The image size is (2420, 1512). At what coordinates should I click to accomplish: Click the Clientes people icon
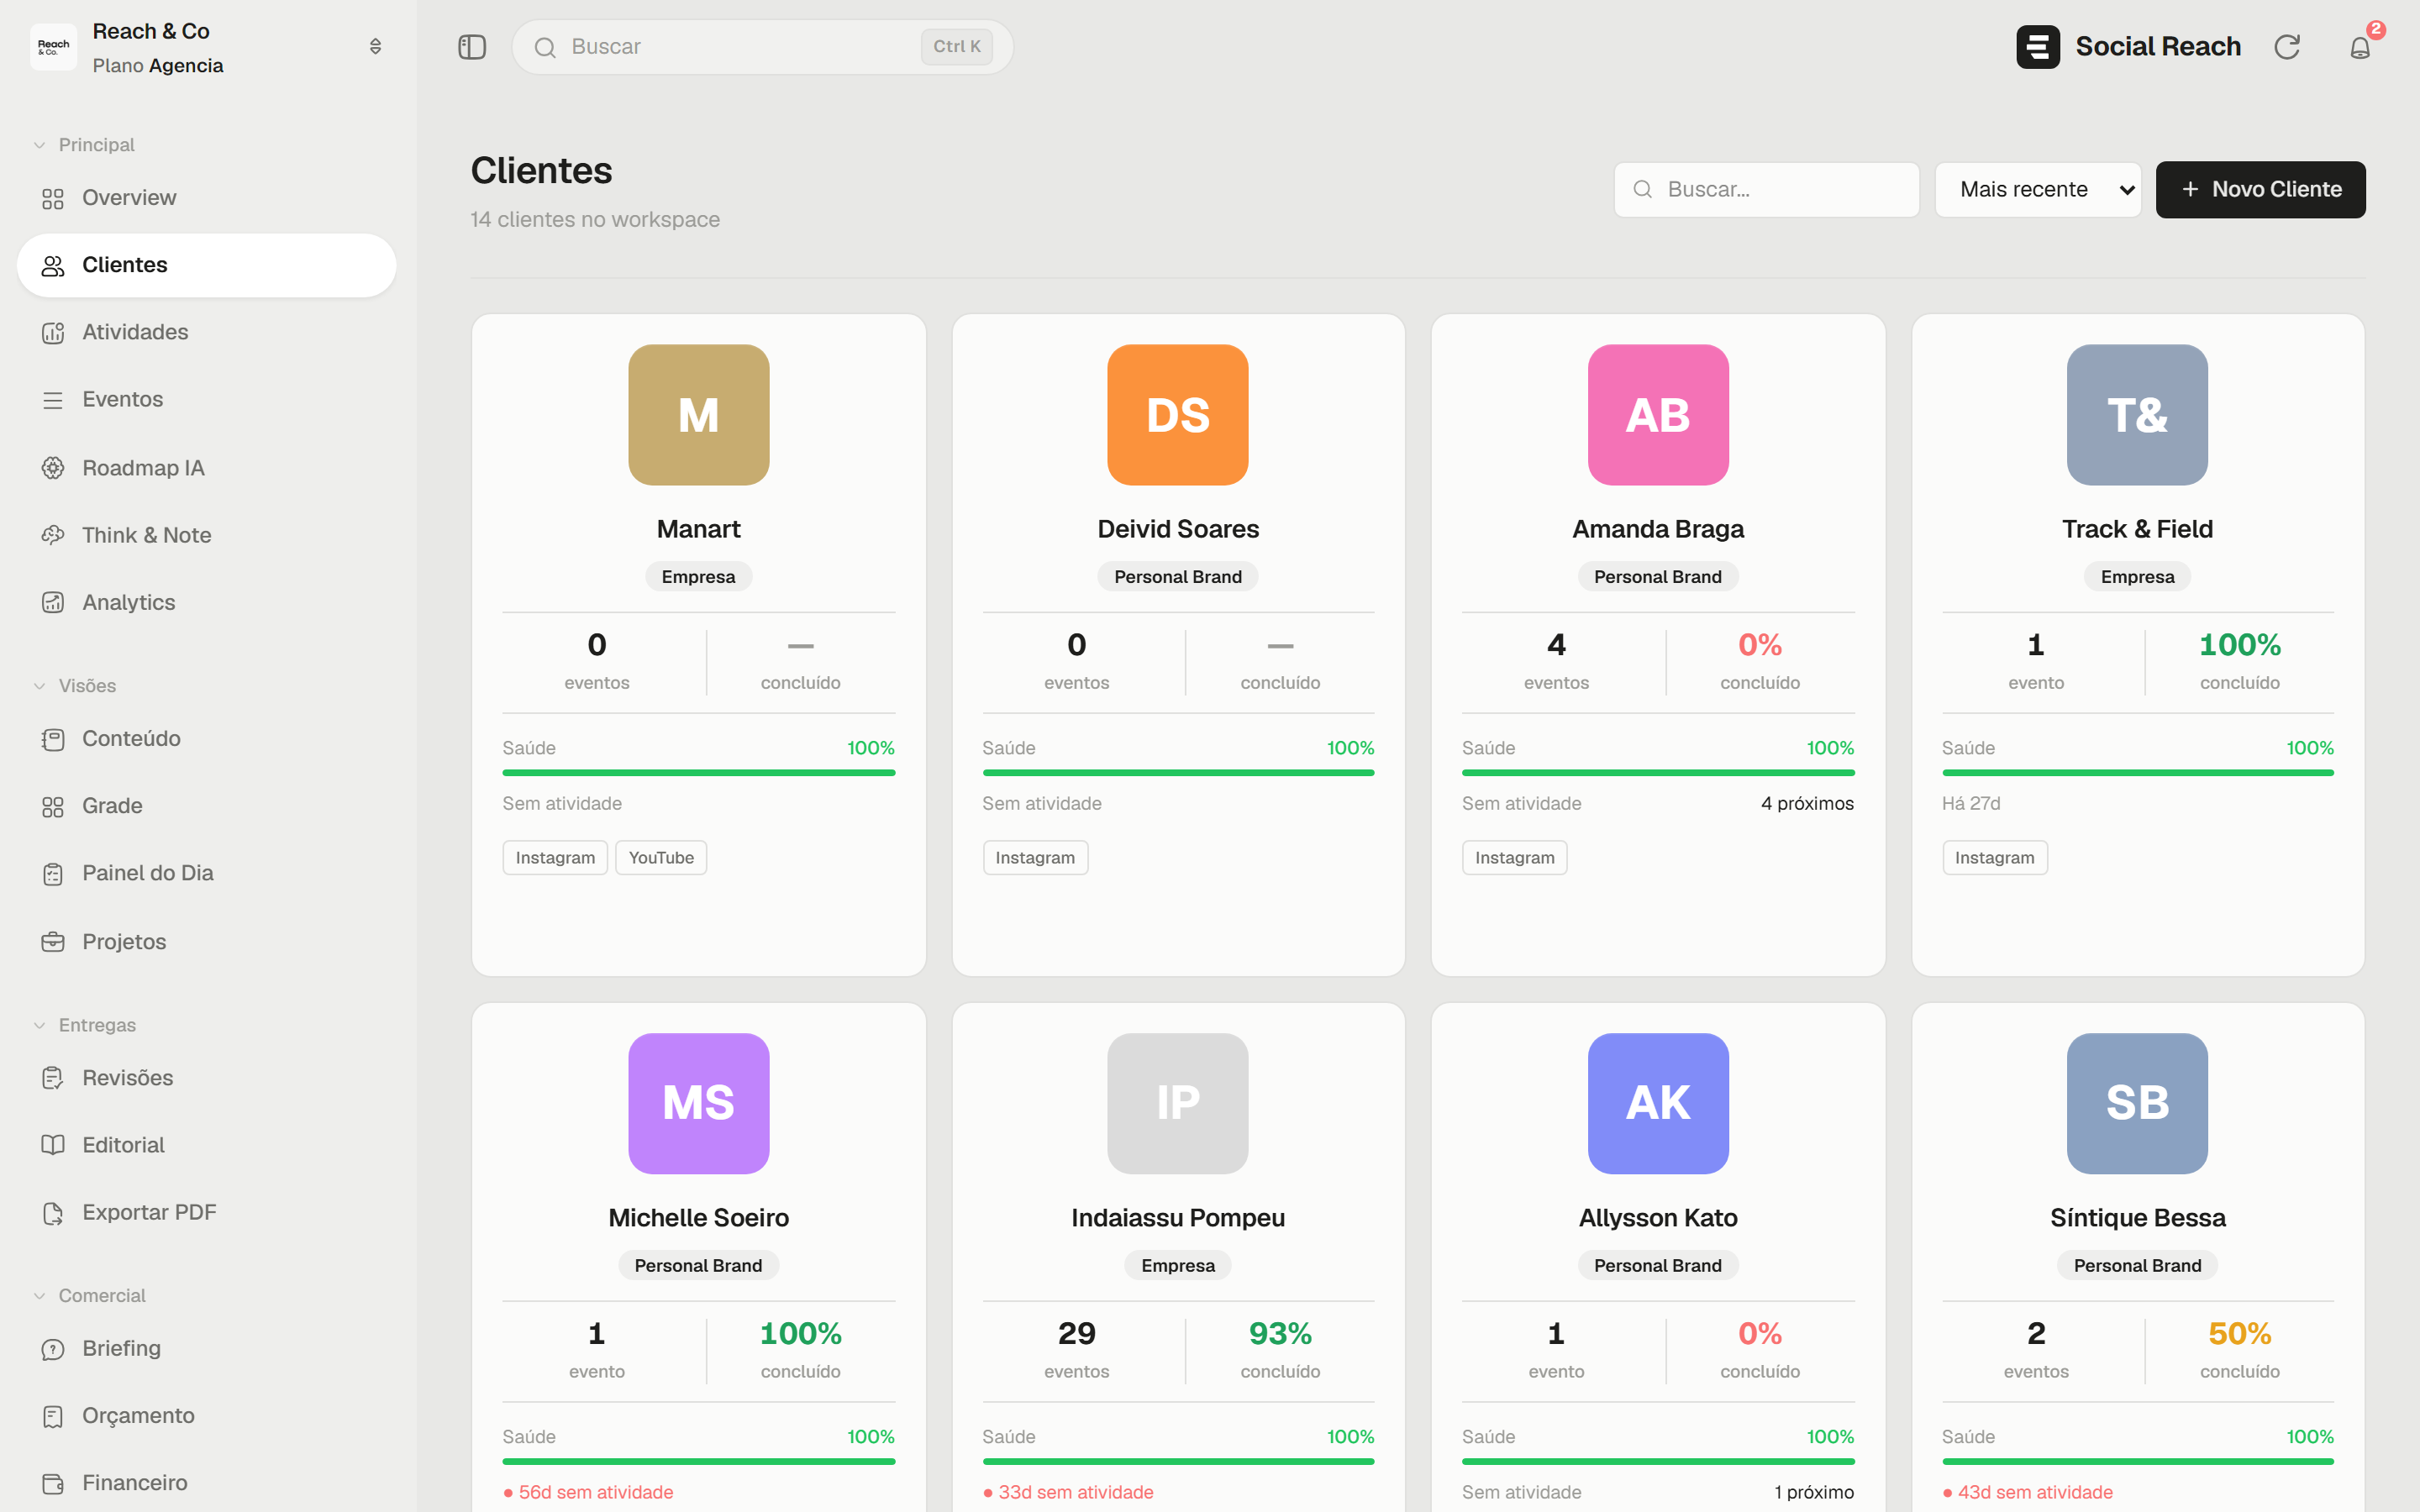[53, 265]
